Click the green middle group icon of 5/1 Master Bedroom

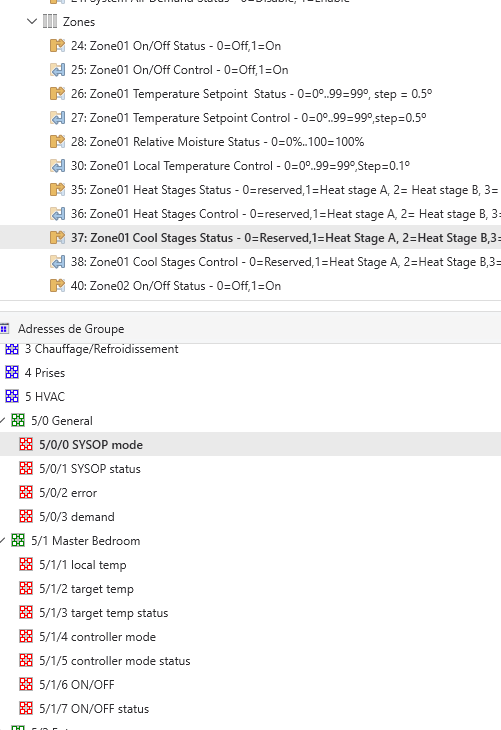pos(18,541)
